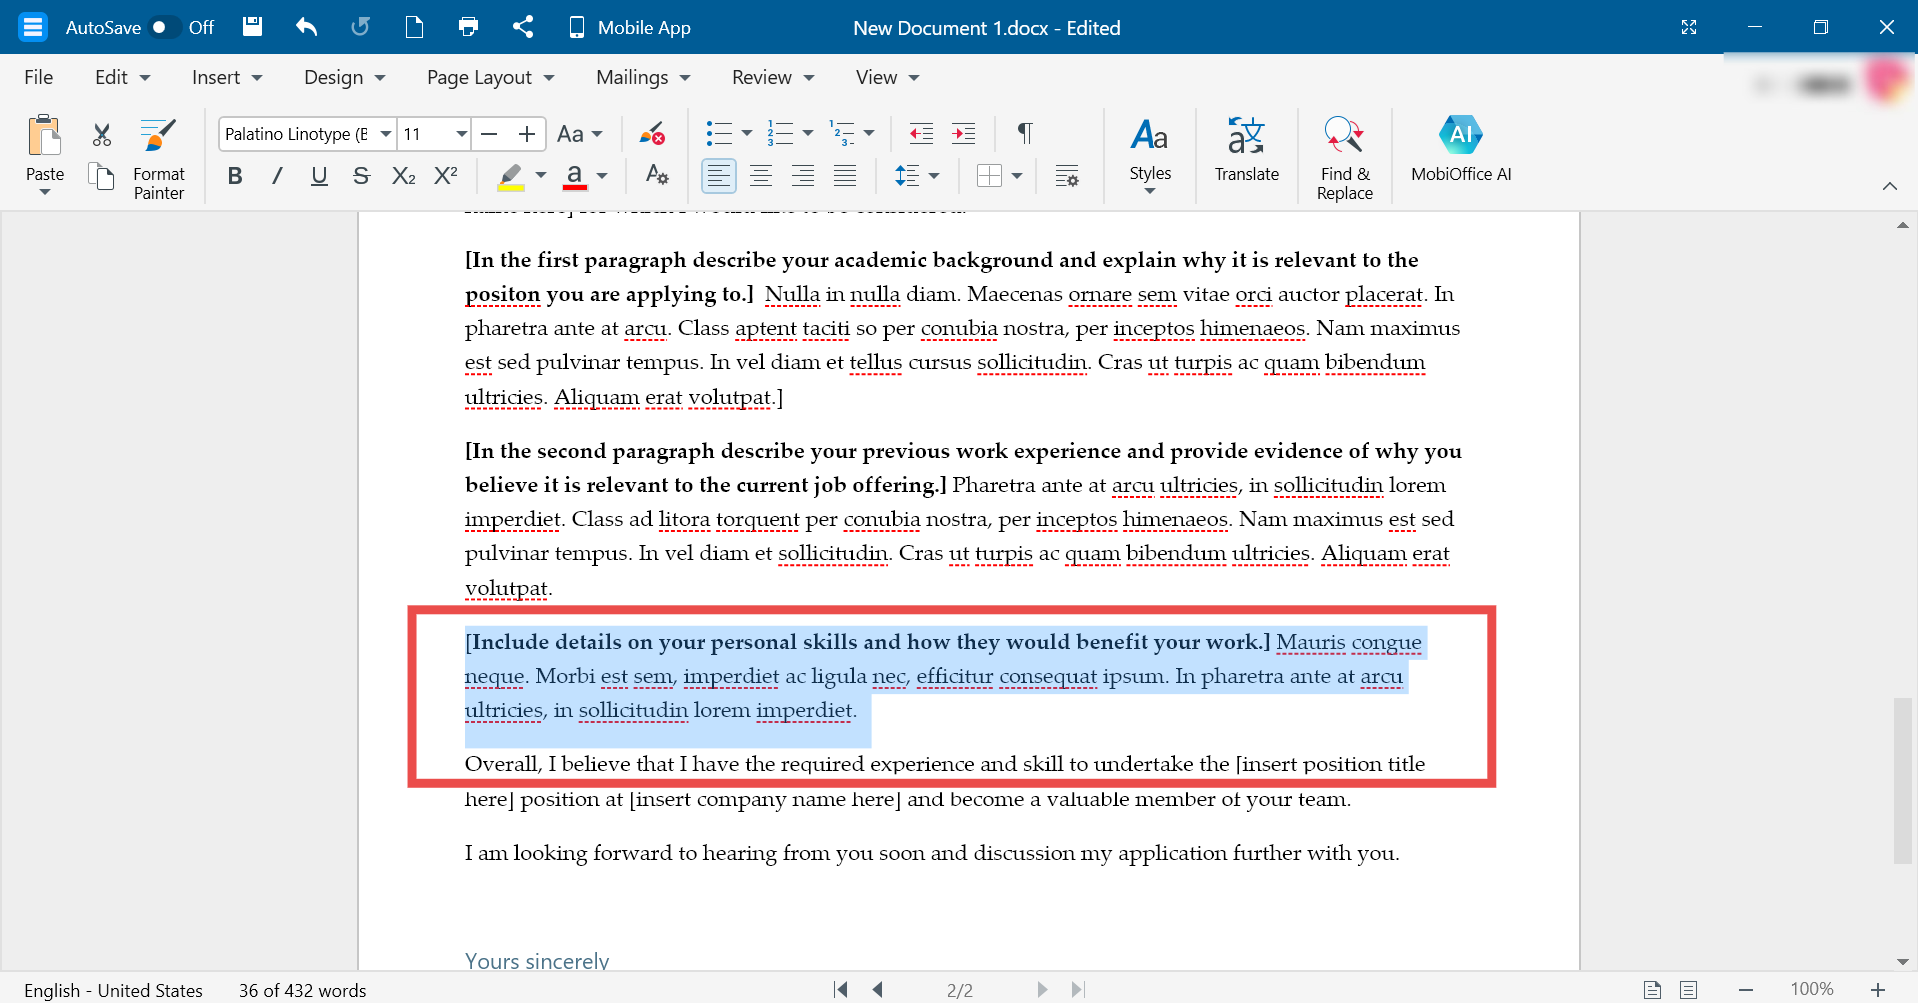The width and height of the screenshot is (1918, 1003).
Task: Open font size dropdown
Action: click(x=461, y=133)
